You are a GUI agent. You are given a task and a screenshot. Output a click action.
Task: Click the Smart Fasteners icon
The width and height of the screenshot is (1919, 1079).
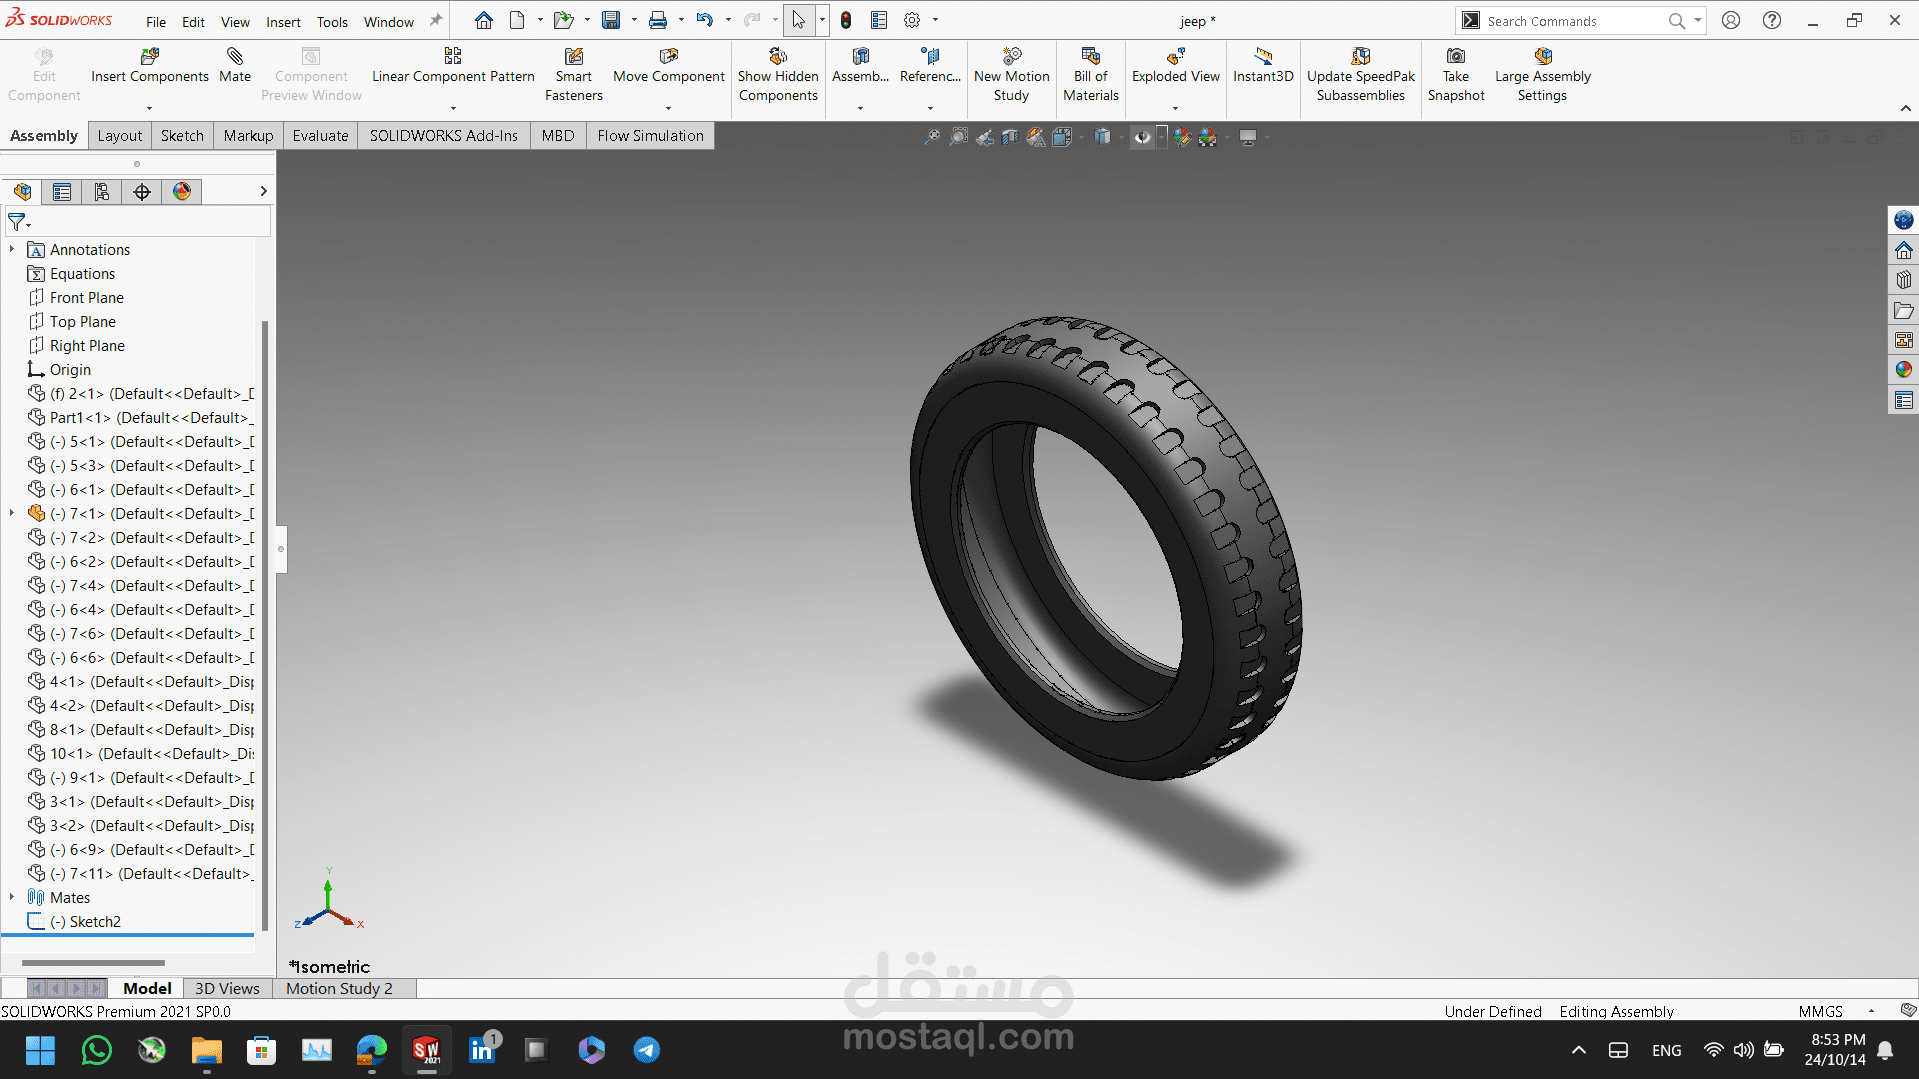(573, 57)
